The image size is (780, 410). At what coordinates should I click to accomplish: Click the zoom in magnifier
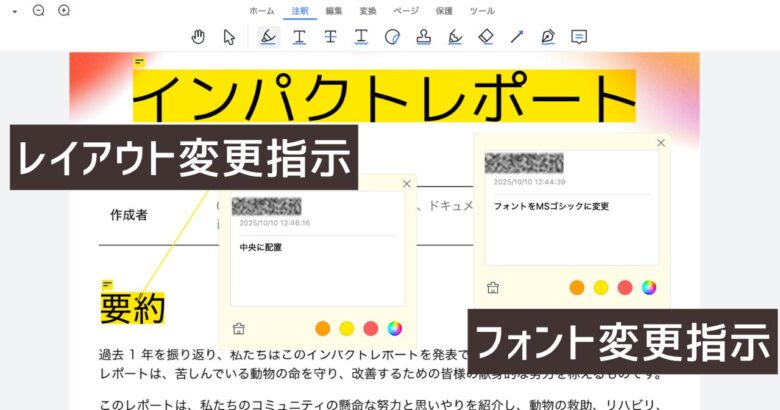pyautogui.click(x=64, y=10)
